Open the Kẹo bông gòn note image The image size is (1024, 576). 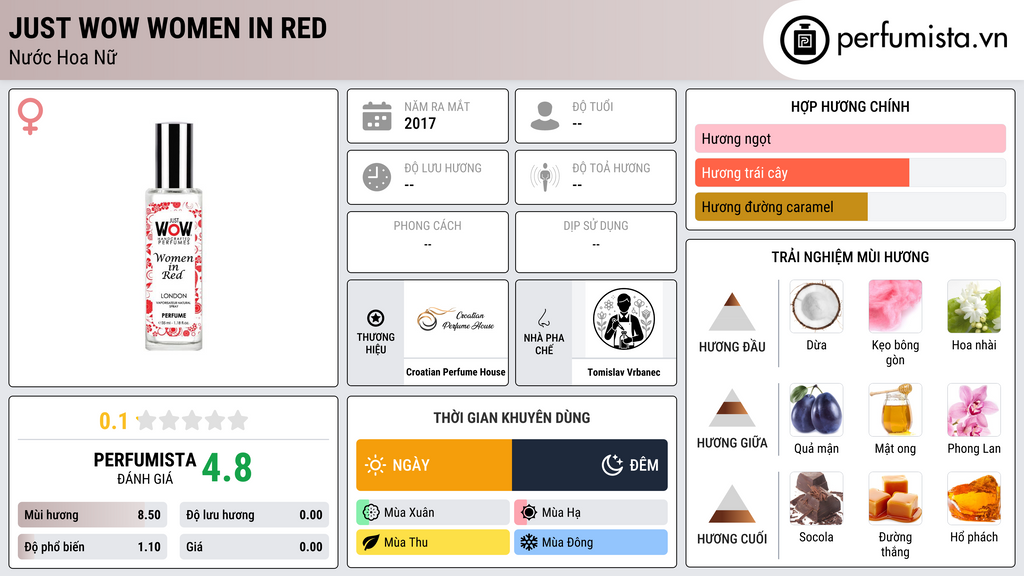pos(895,306)
